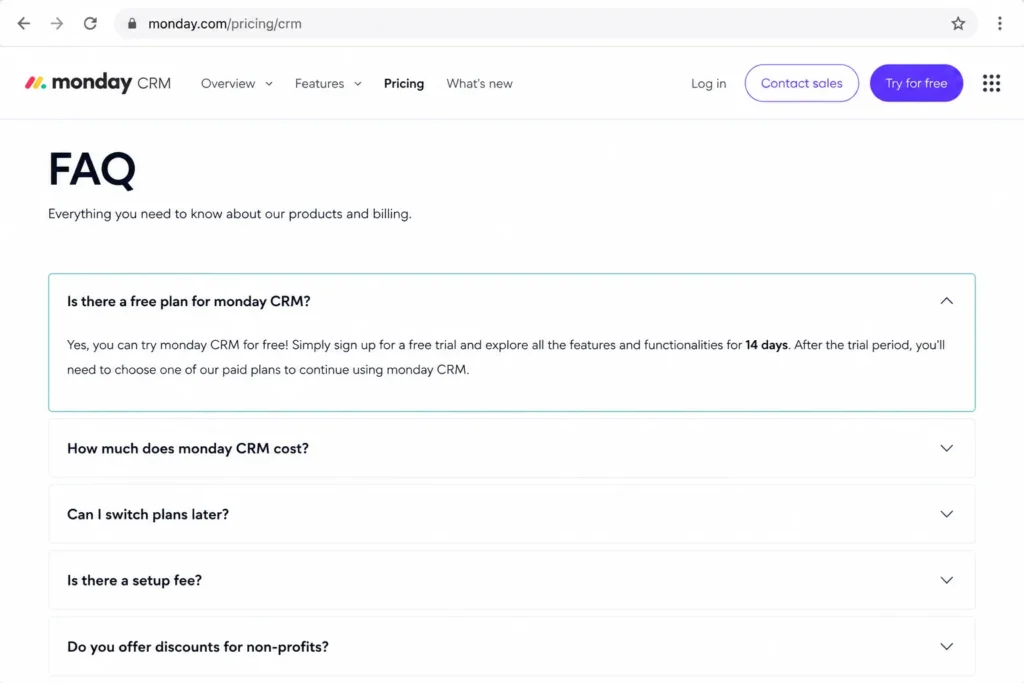Image resolution: width=1024 pixels, height=683 pixels.
Task: Click the Log in link
Action: (709, 84)
